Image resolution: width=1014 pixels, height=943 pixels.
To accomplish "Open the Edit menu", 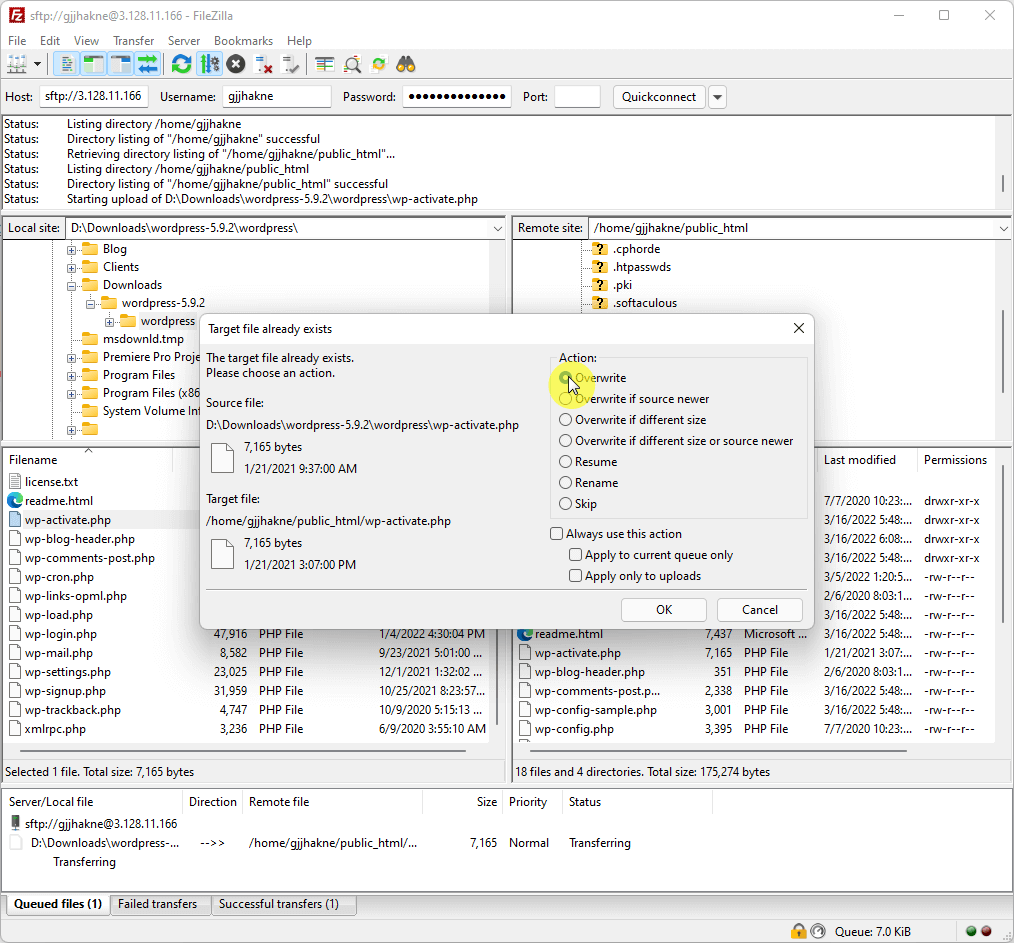I will tap(50, 41).
